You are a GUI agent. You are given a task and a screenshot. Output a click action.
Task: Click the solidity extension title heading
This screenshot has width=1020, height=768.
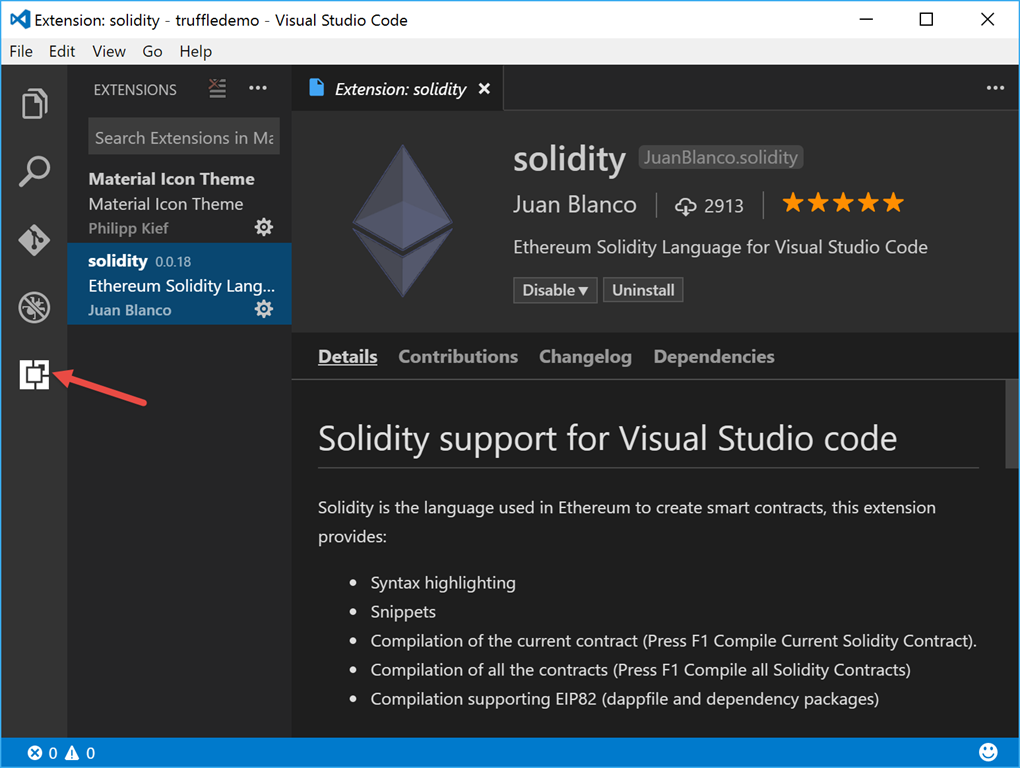click(569, 159)
